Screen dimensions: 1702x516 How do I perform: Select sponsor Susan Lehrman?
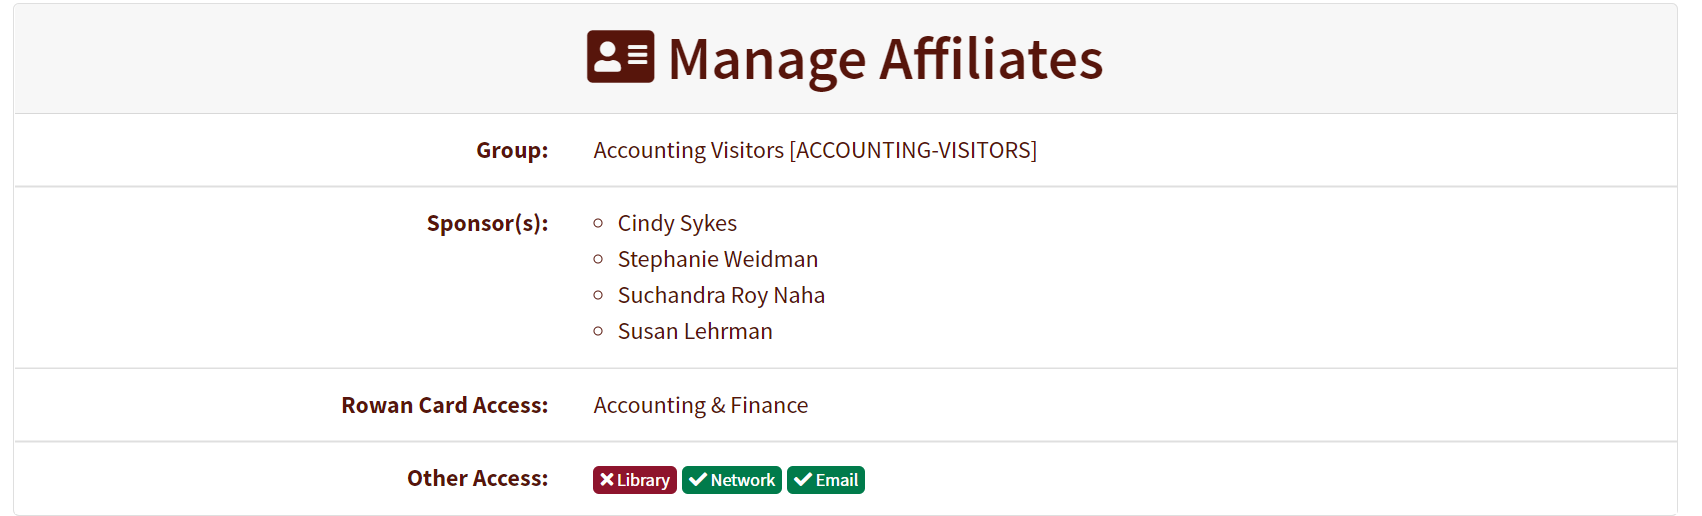pyautogui.click(x=695, y=331)
